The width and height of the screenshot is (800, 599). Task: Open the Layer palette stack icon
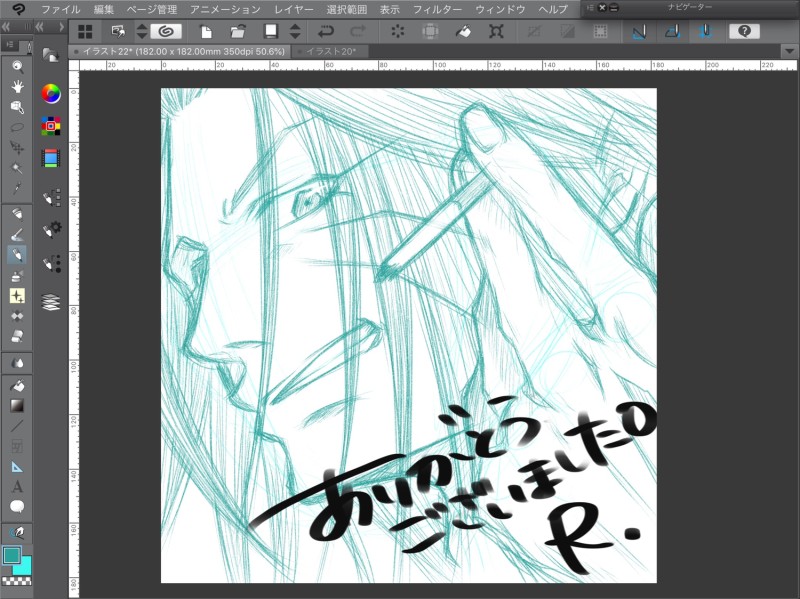click(x=51, y=302)
